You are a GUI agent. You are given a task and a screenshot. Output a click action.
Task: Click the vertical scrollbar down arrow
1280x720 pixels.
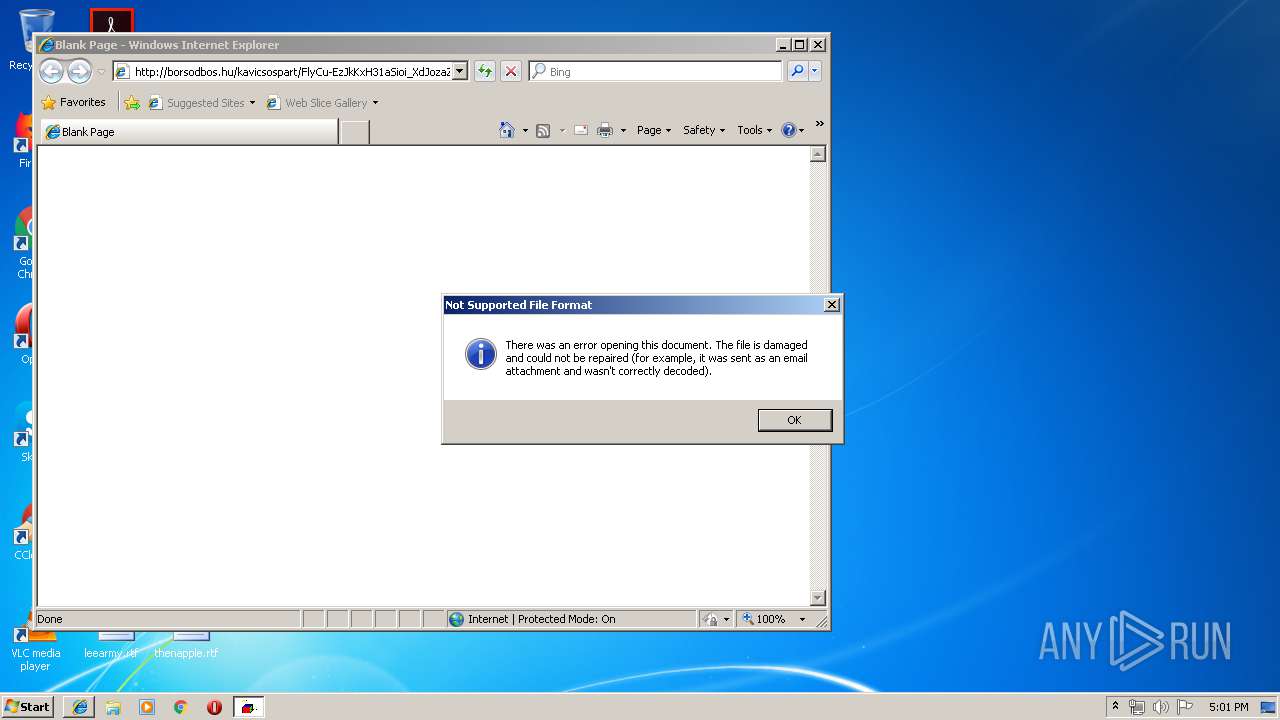[818, 598]
